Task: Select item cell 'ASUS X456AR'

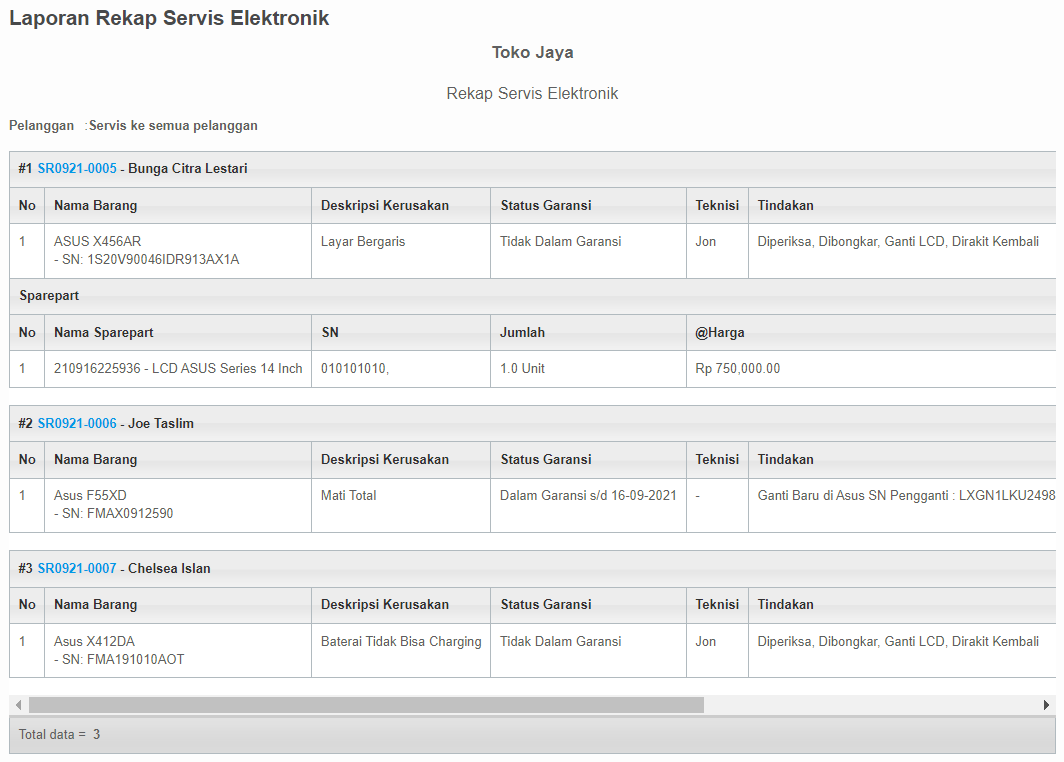Action: pos(98,242)
